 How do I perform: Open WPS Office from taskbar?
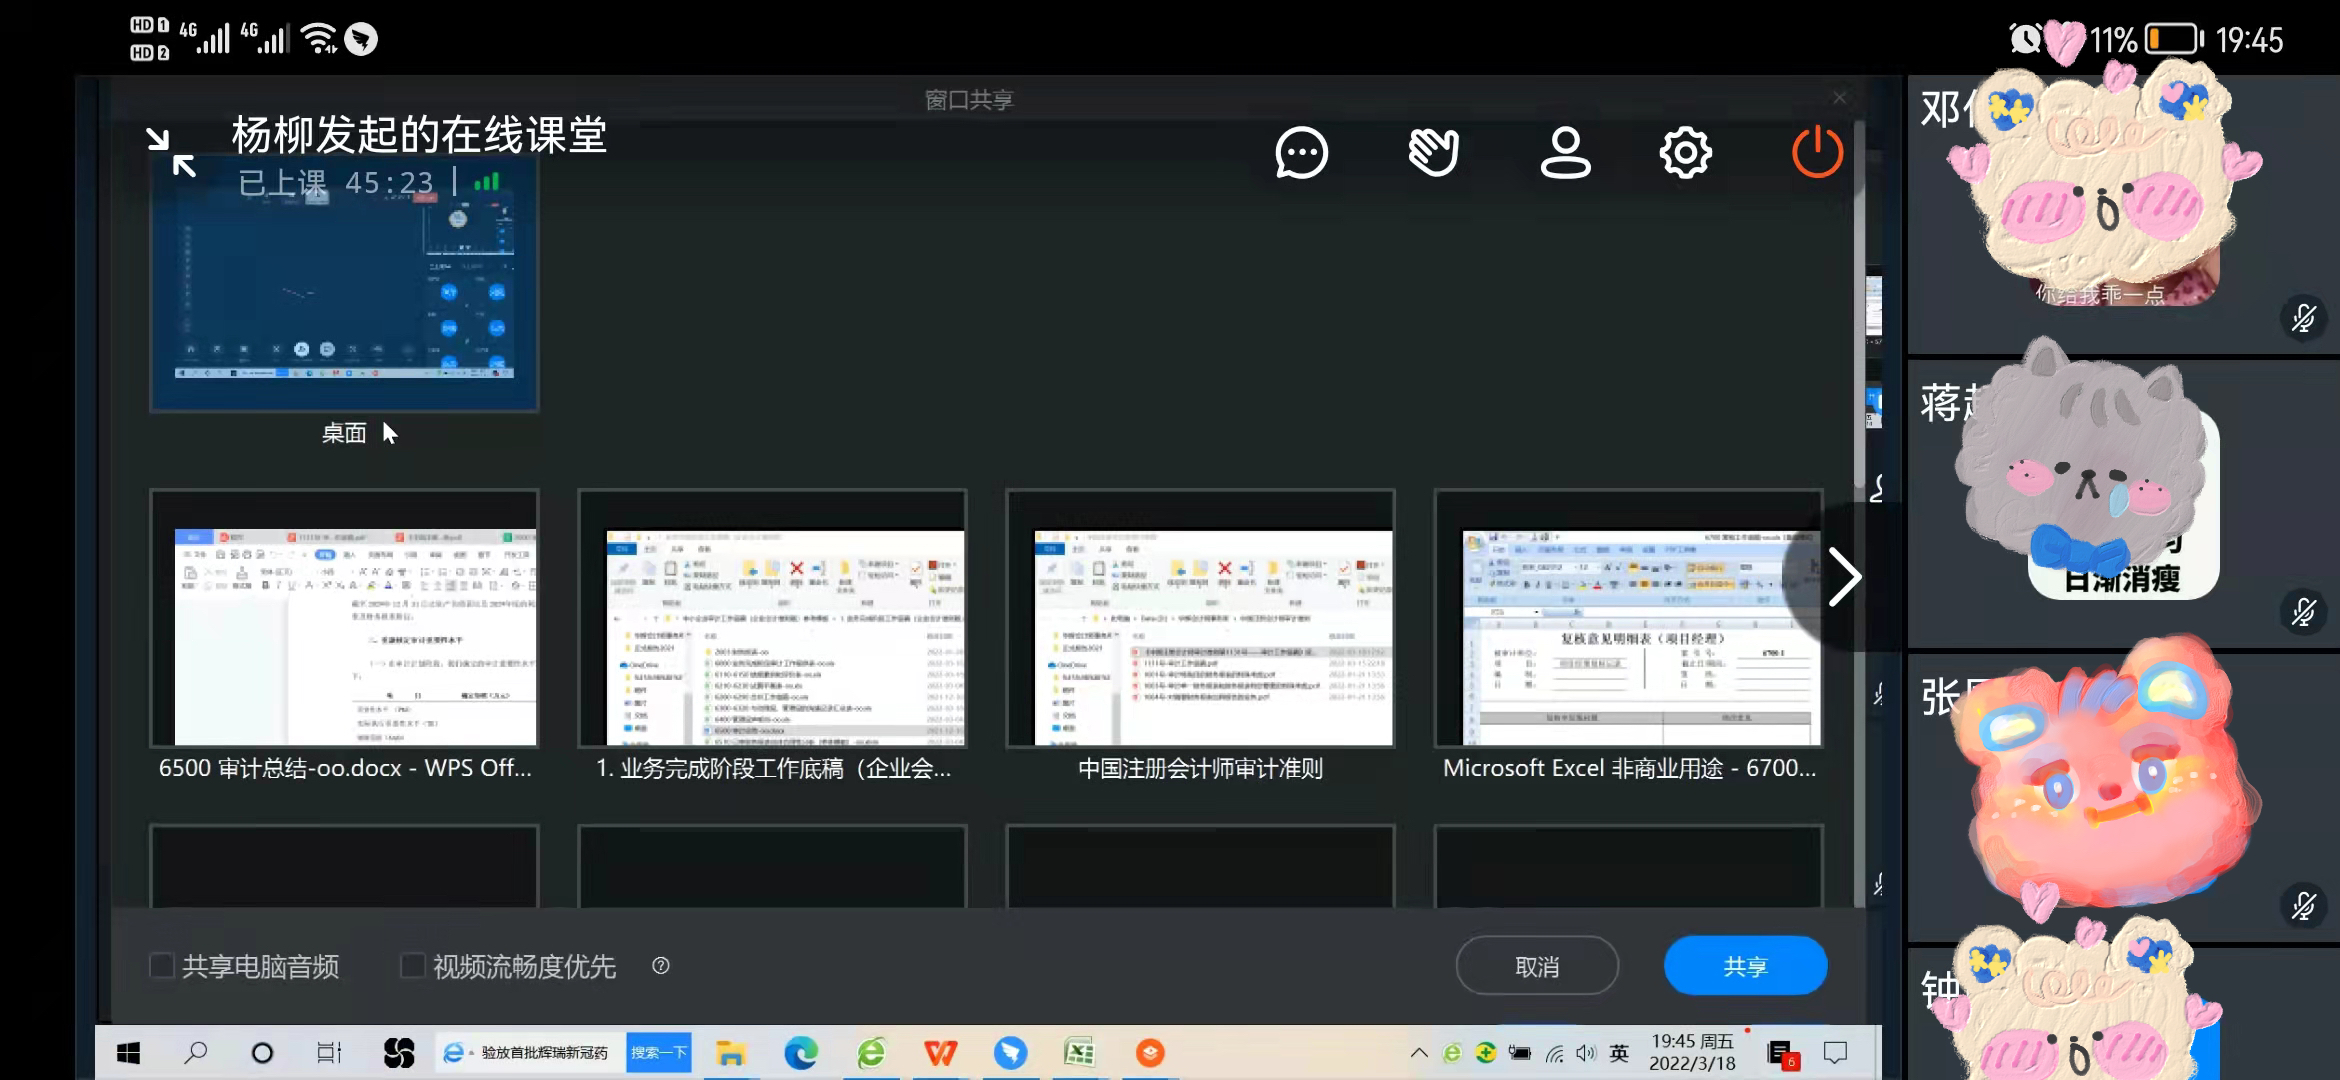(940, 1053)
